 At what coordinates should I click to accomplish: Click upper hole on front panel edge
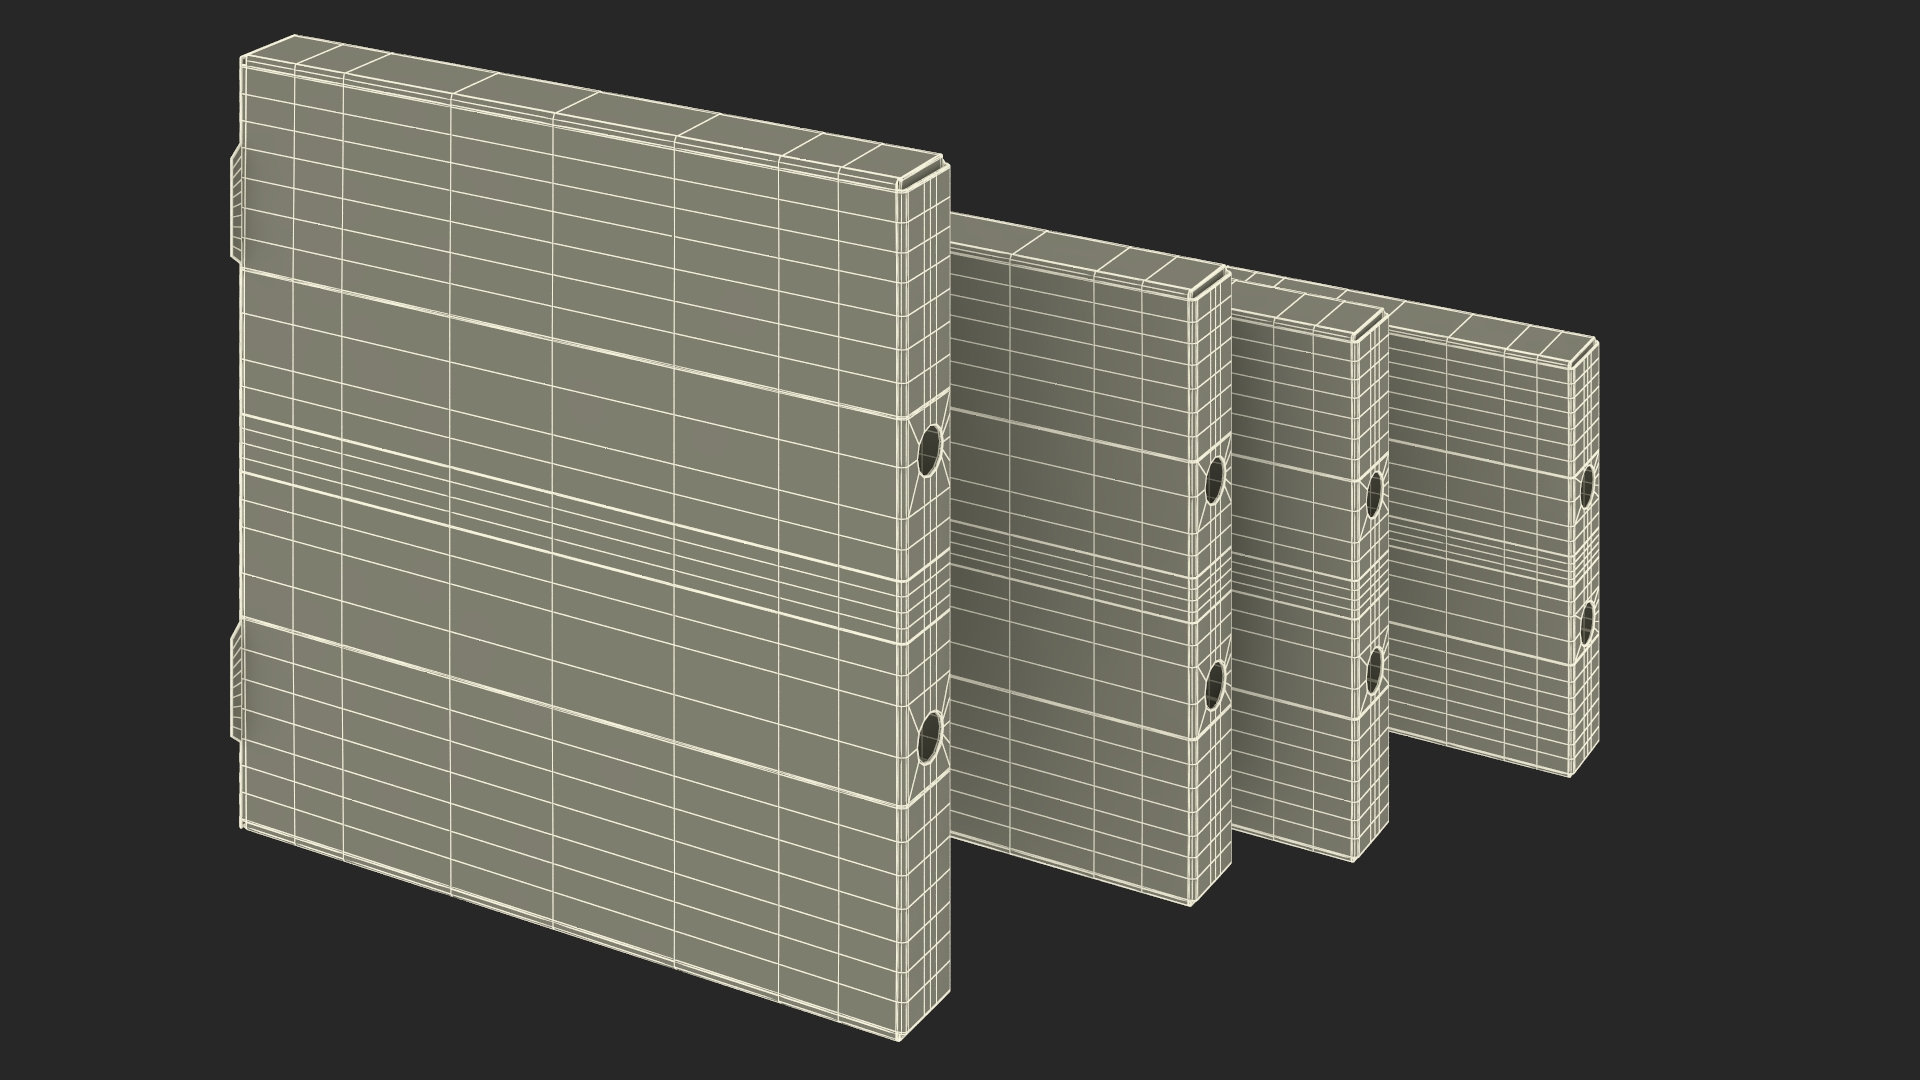(x=930, y=449)
